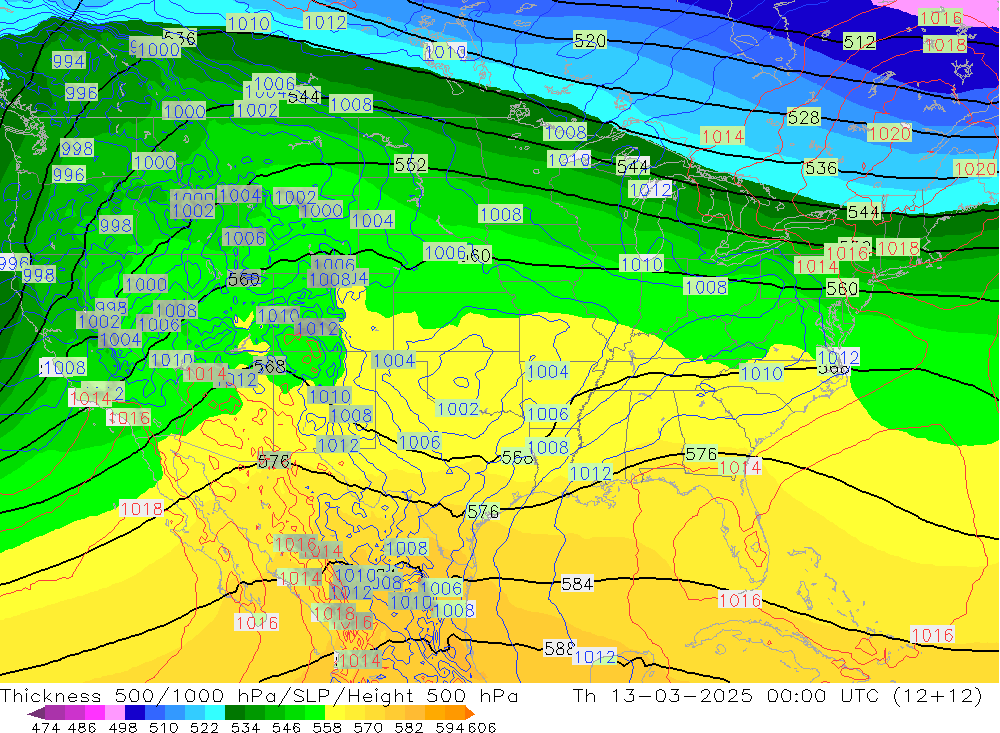Click the 512 height contour label
The image size is (1000, 733).
[859, 42]
